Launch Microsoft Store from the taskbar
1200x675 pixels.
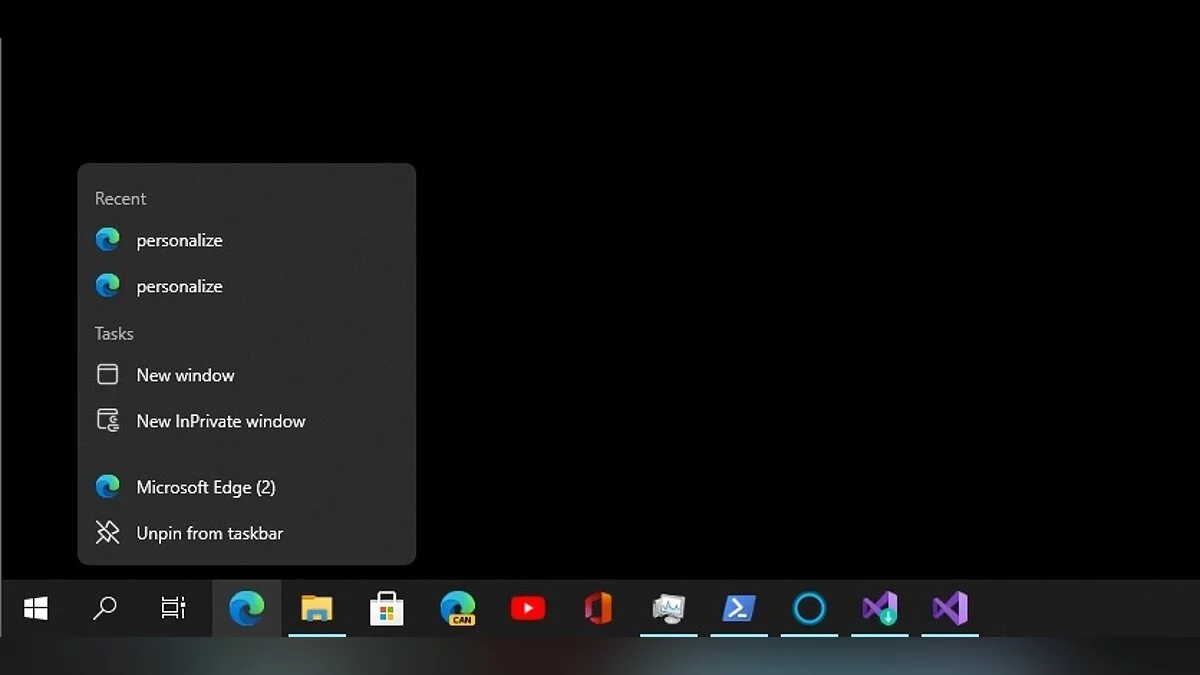click(387, 608)
